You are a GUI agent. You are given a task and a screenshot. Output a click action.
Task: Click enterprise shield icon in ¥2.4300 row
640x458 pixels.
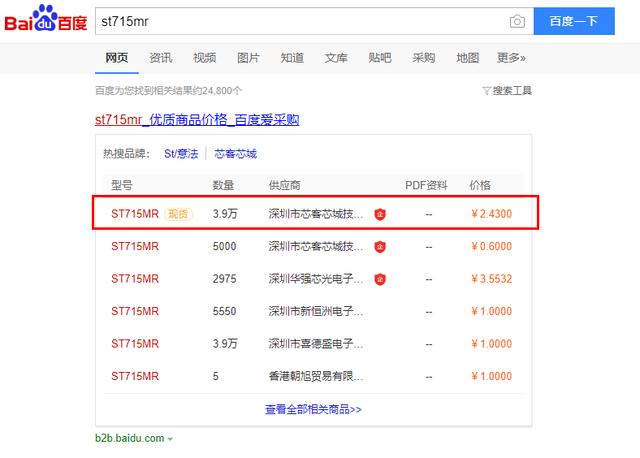(380, 214)
